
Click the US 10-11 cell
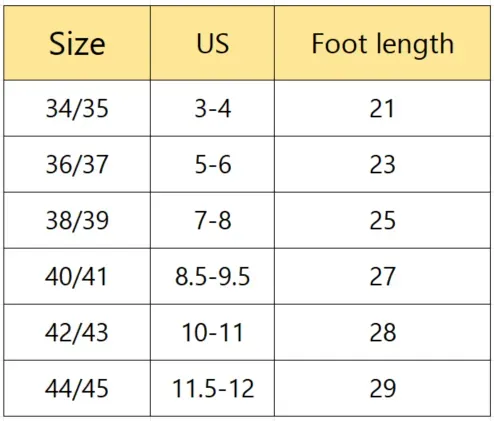point(213,332)
